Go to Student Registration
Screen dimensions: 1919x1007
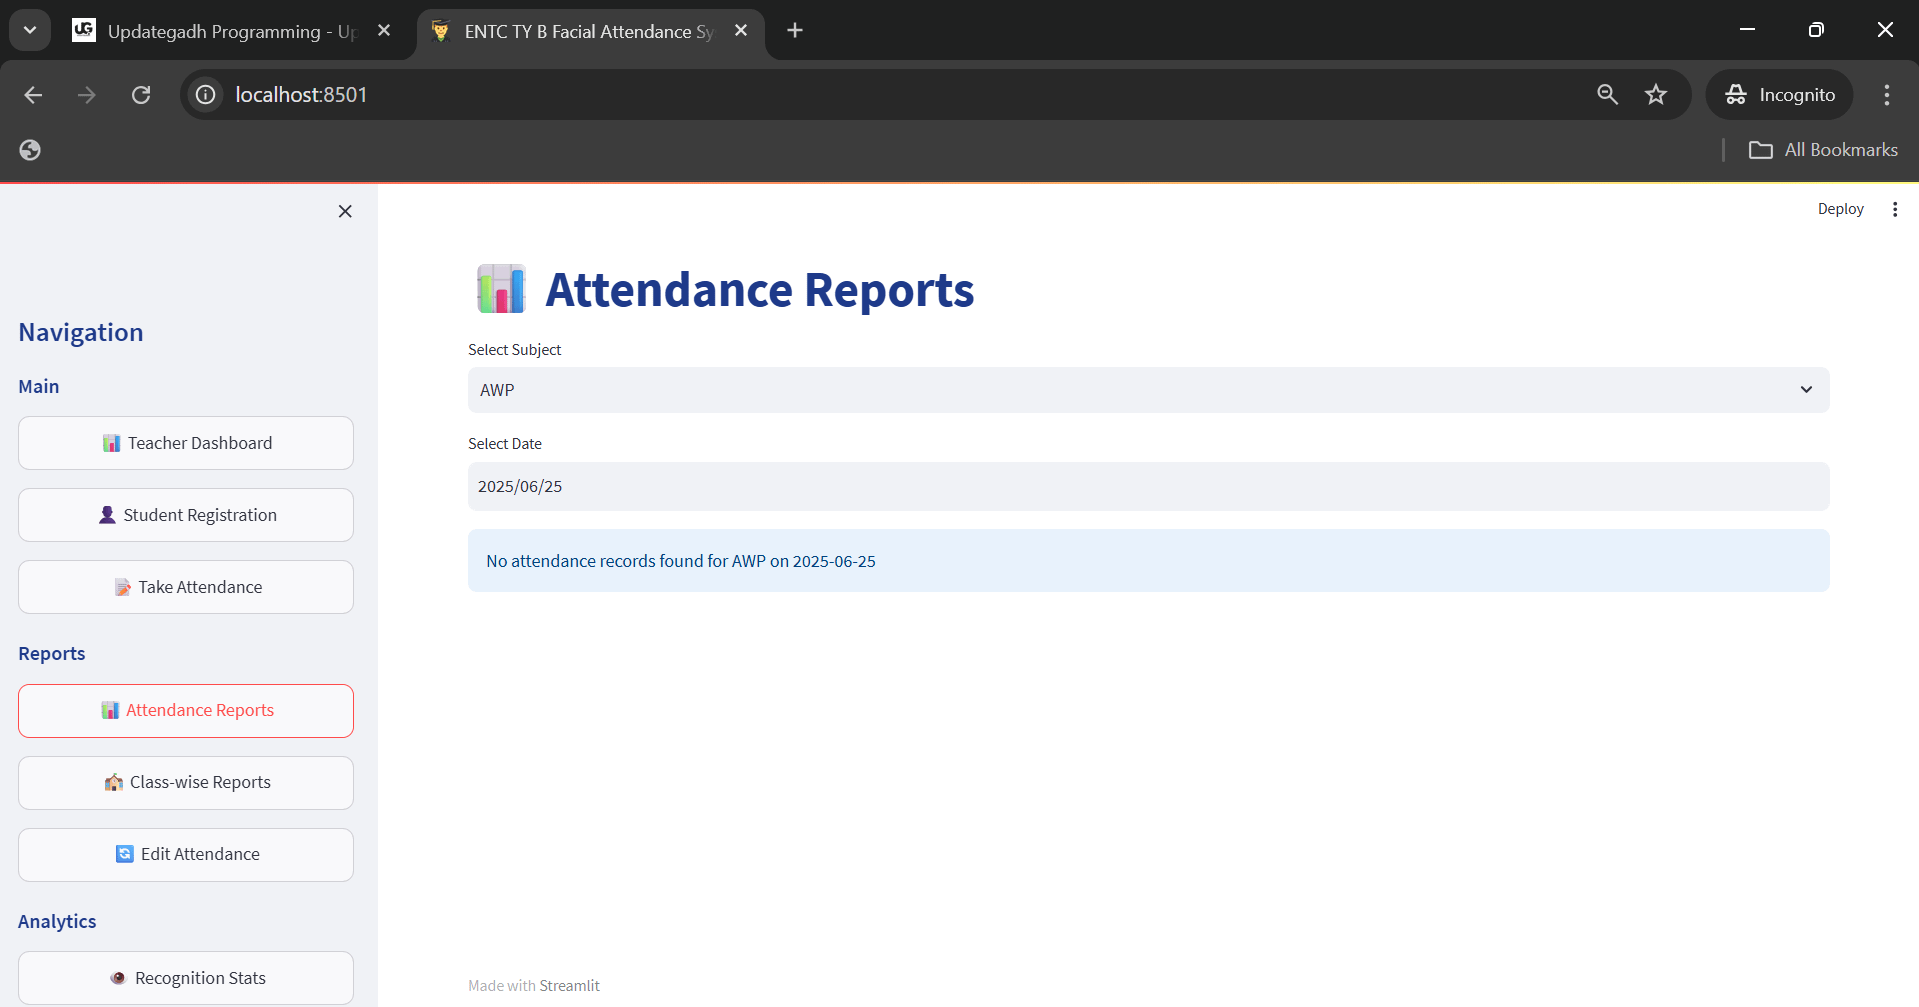[186, 515]
